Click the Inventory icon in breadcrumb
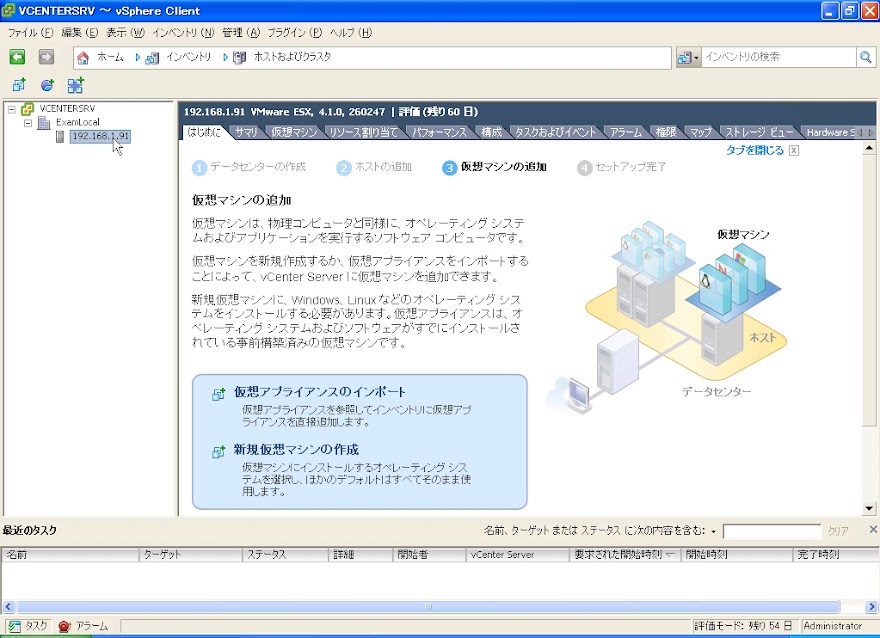The height and width of the screenshot is (638, 880). tap(152, 58)
